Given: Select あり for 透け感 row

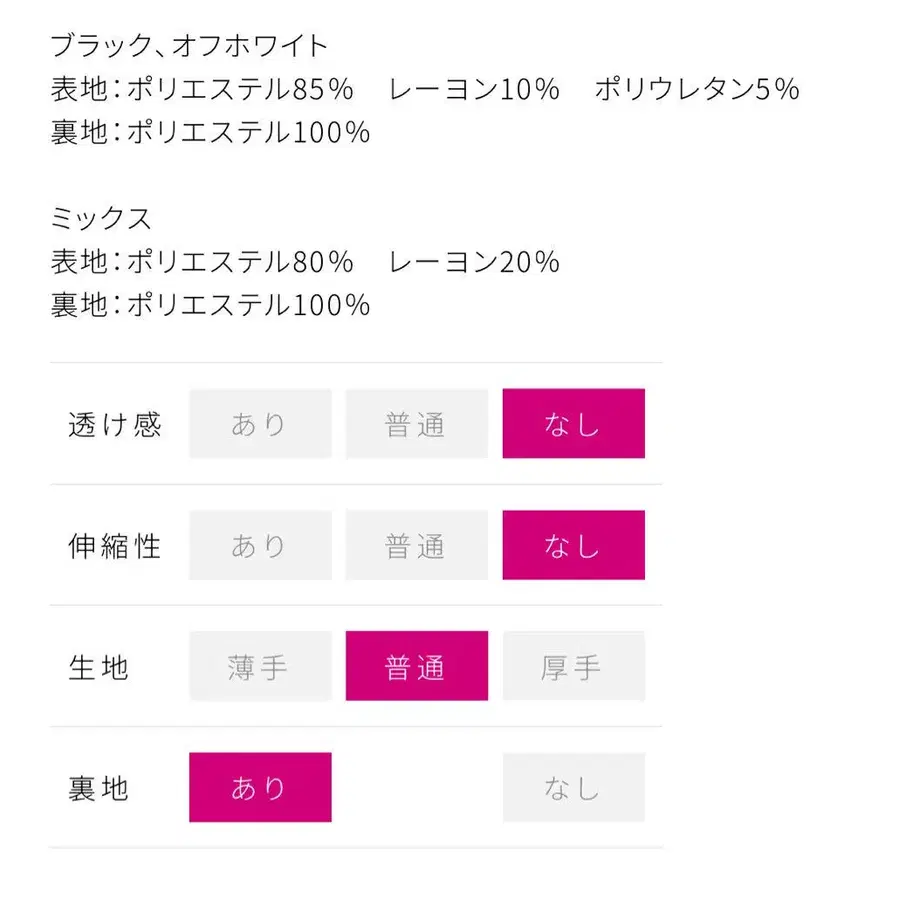Looking at the screenshot, I should [x=260, y=424].
